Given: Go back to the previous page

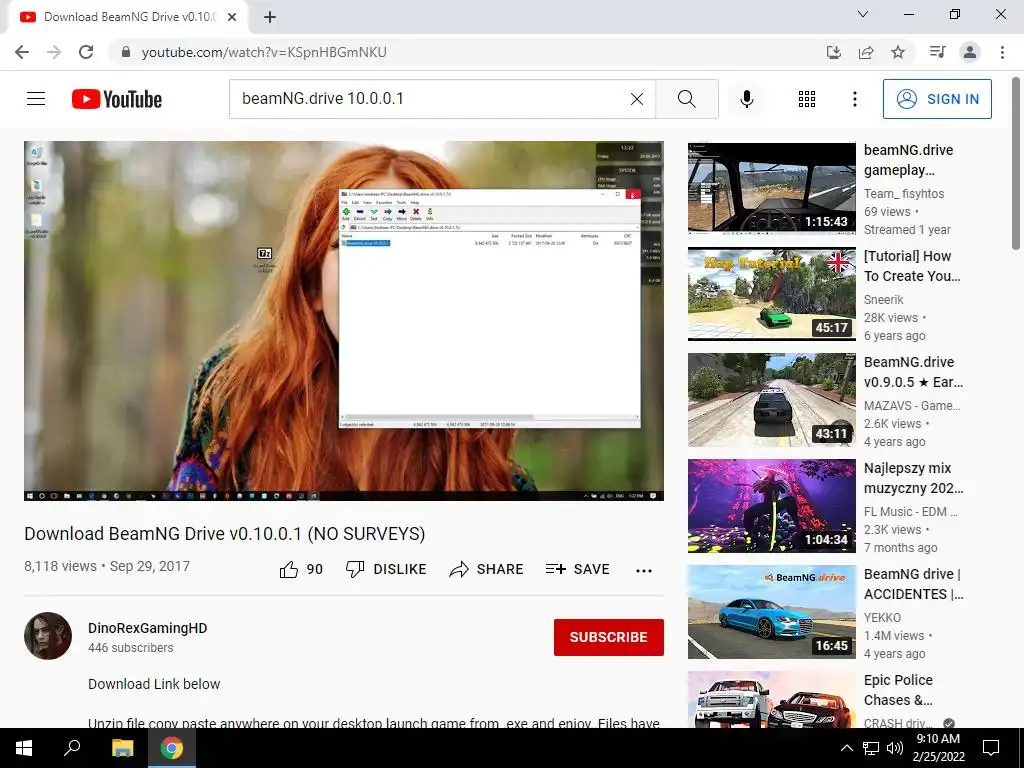Looking at the screenshot, I should [22, 52].
